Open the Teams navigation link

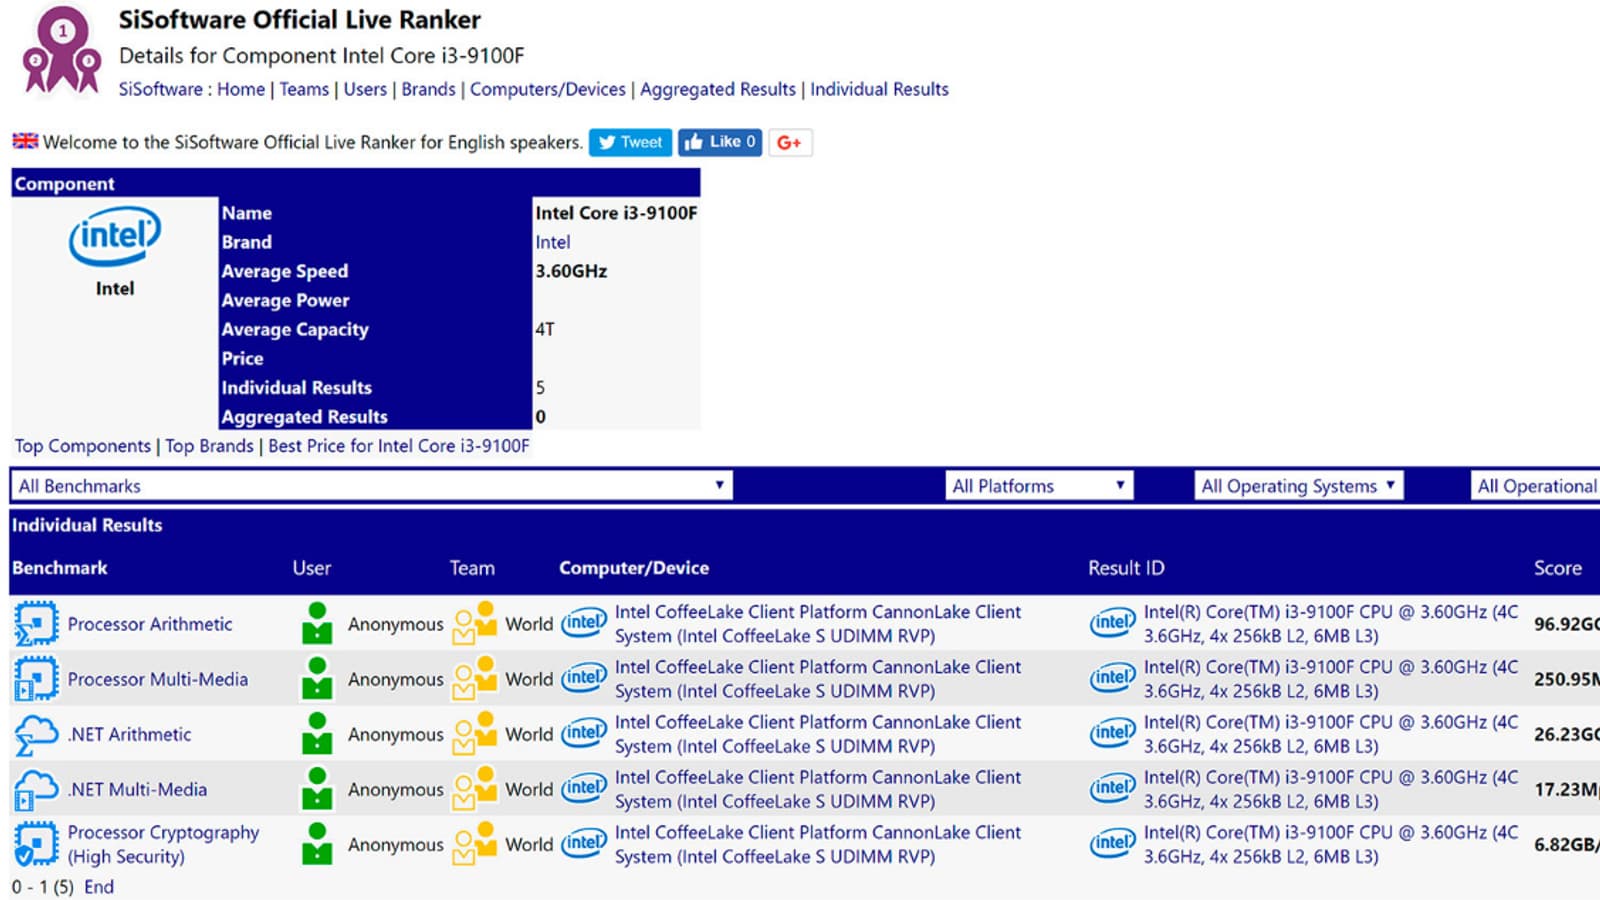[304, 89]
